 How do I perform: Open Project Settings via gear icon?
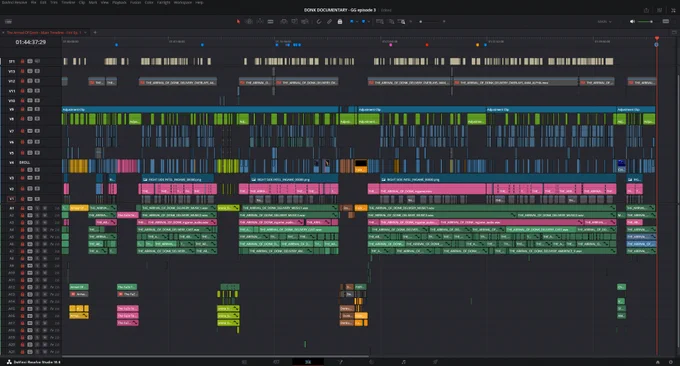[x=671, y=362]
